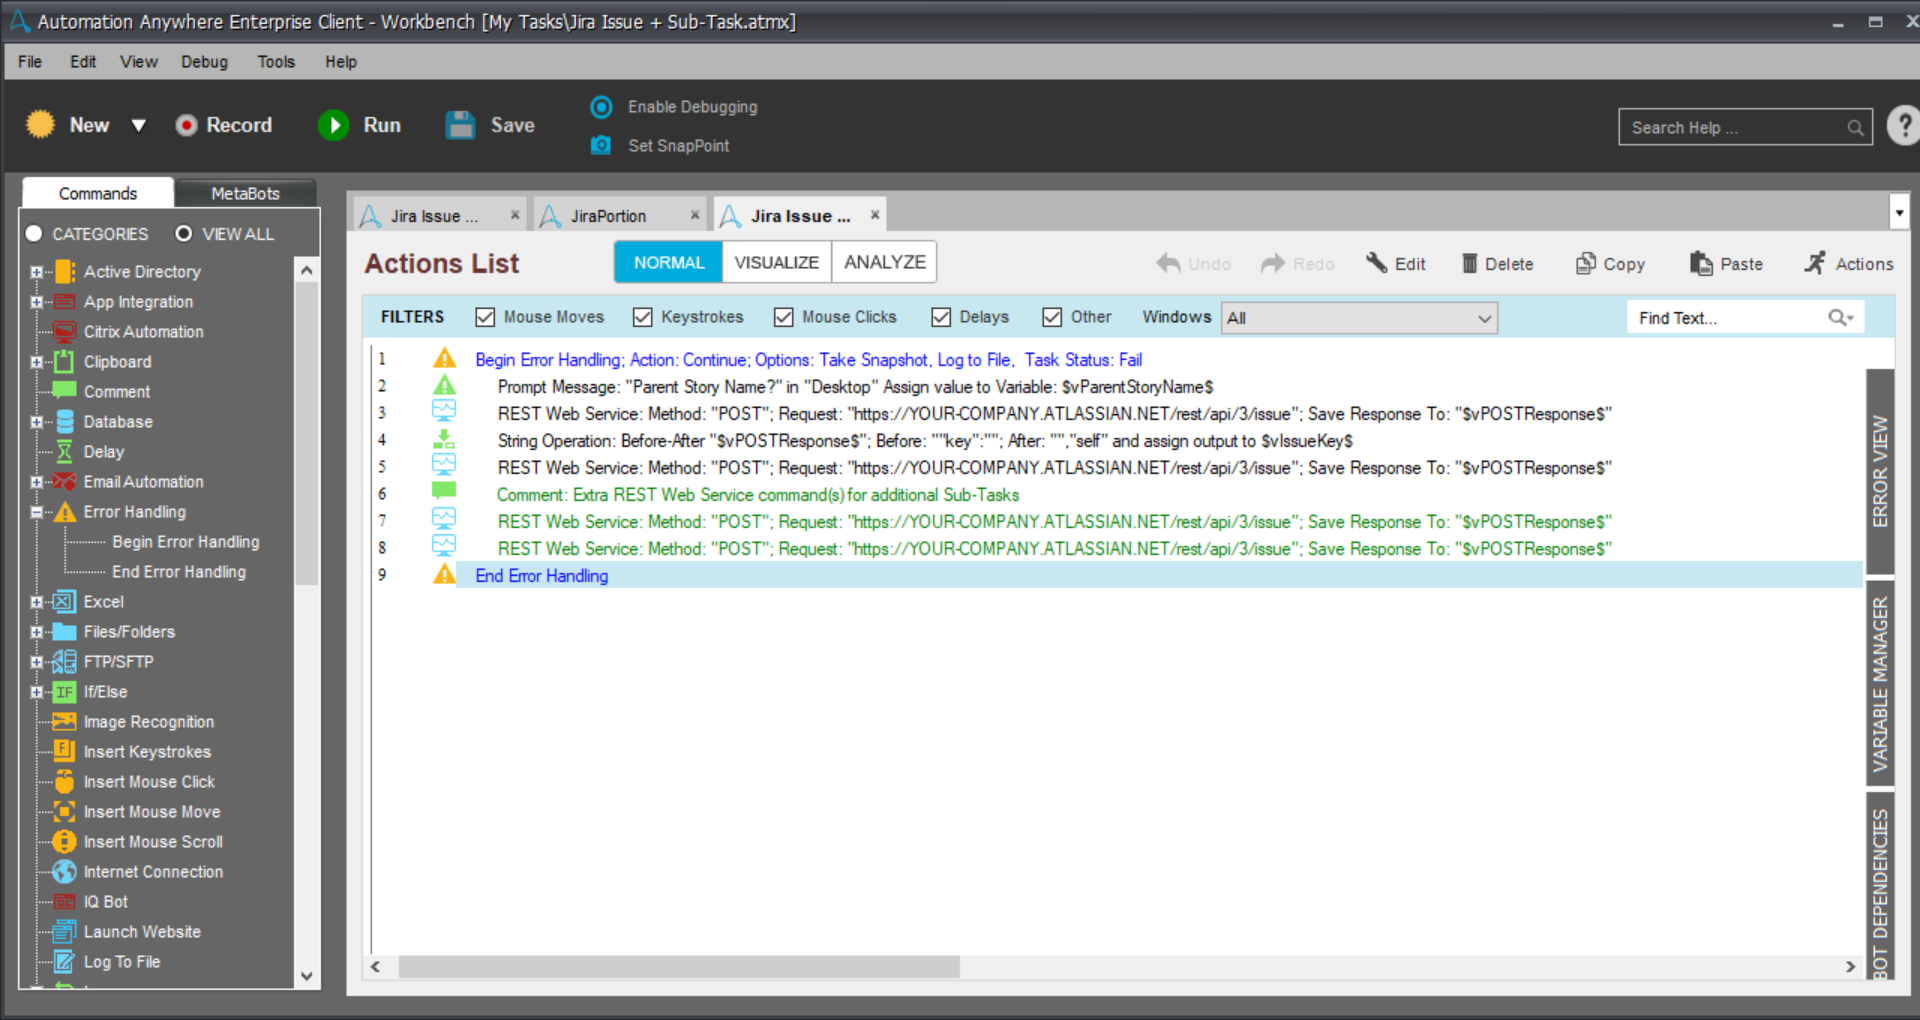Switch to the JiraPortion document tab

(x=608, y=216)
